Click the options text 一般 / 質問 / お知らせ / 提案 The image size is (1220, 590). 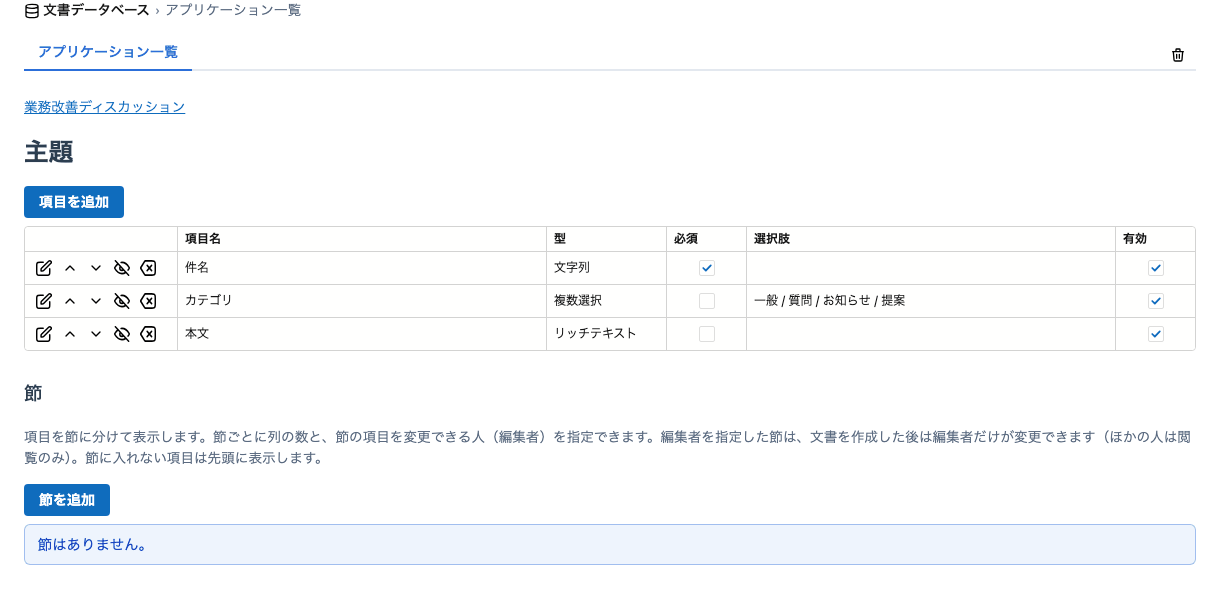(830, 301)
